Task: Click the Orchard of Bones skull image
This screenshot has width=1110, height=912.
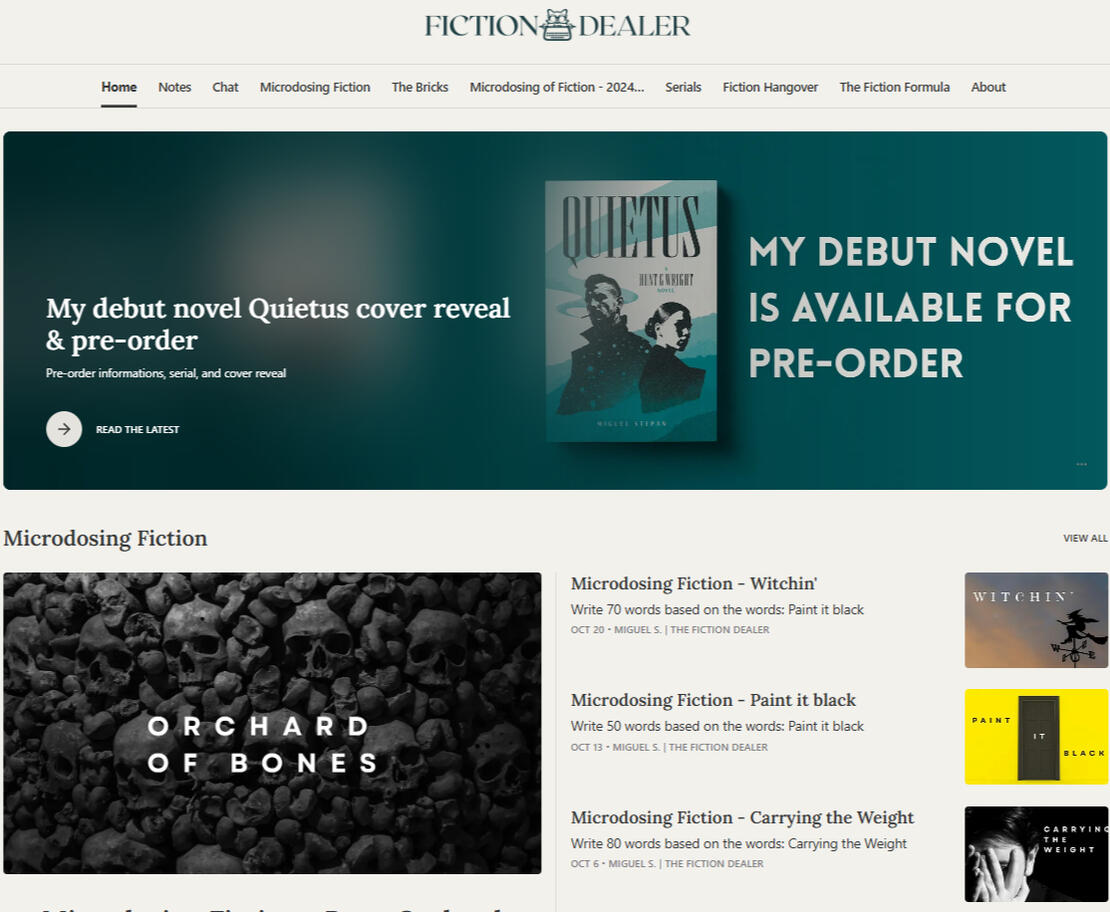Action: (272, 723)
